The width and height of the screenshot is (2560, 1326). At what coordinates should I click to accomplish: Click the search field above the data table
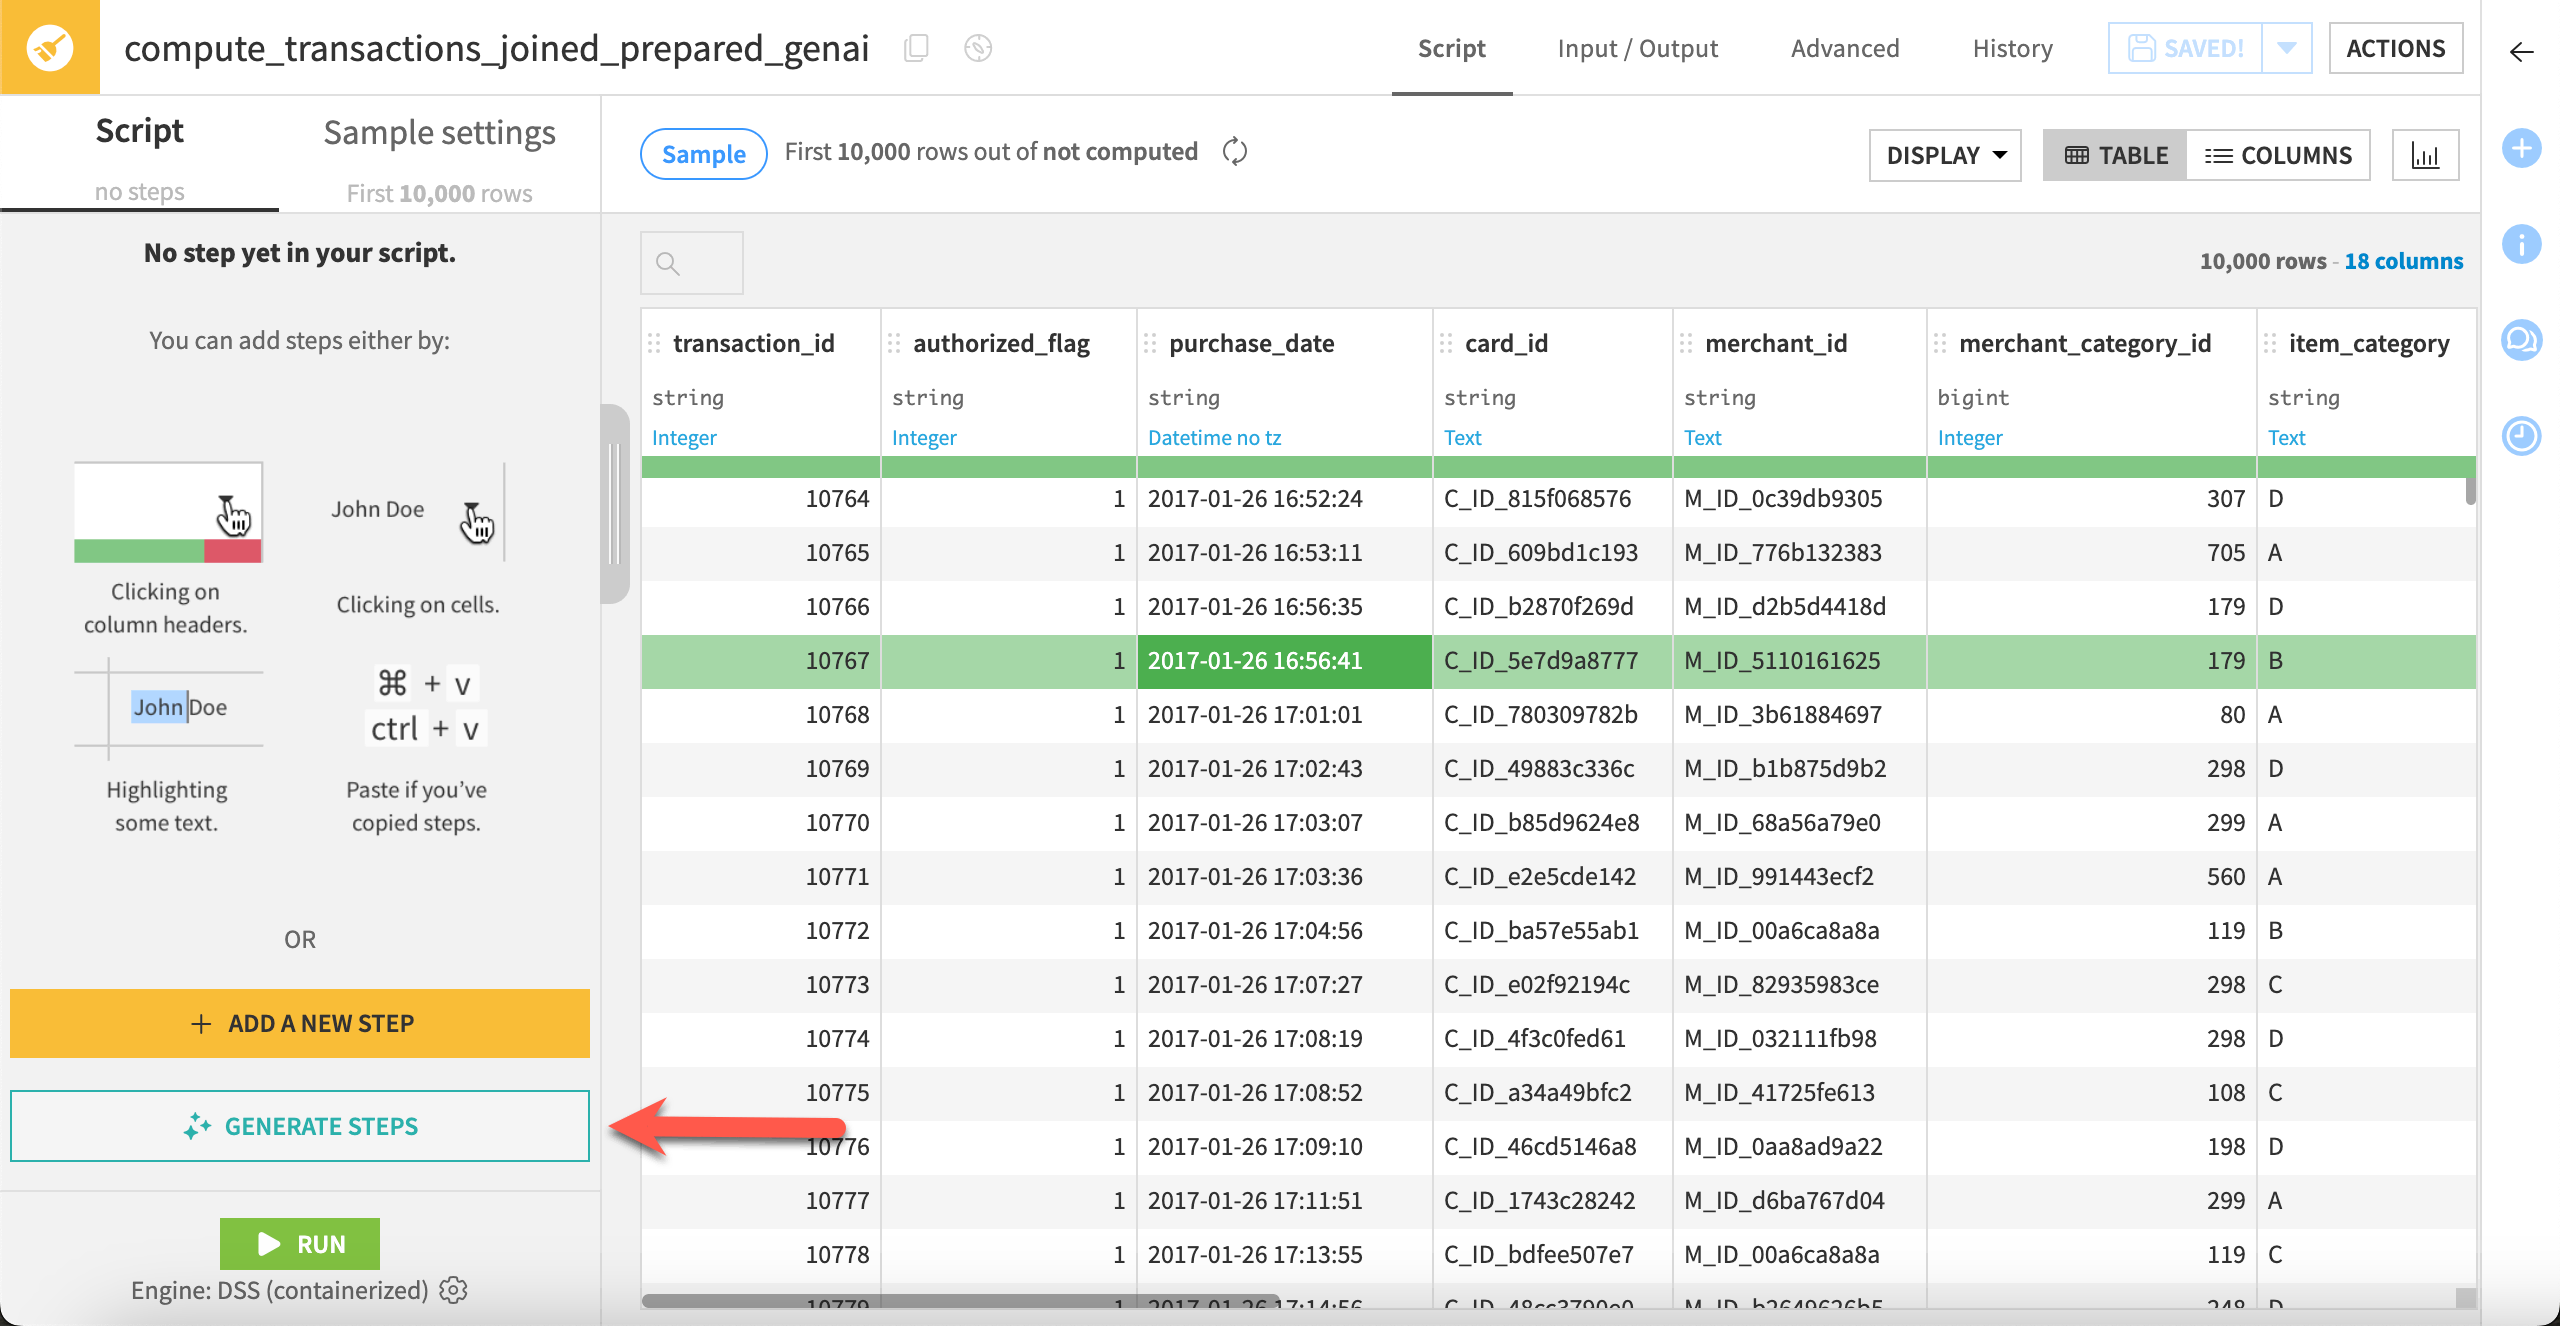(x=691, y=262)
